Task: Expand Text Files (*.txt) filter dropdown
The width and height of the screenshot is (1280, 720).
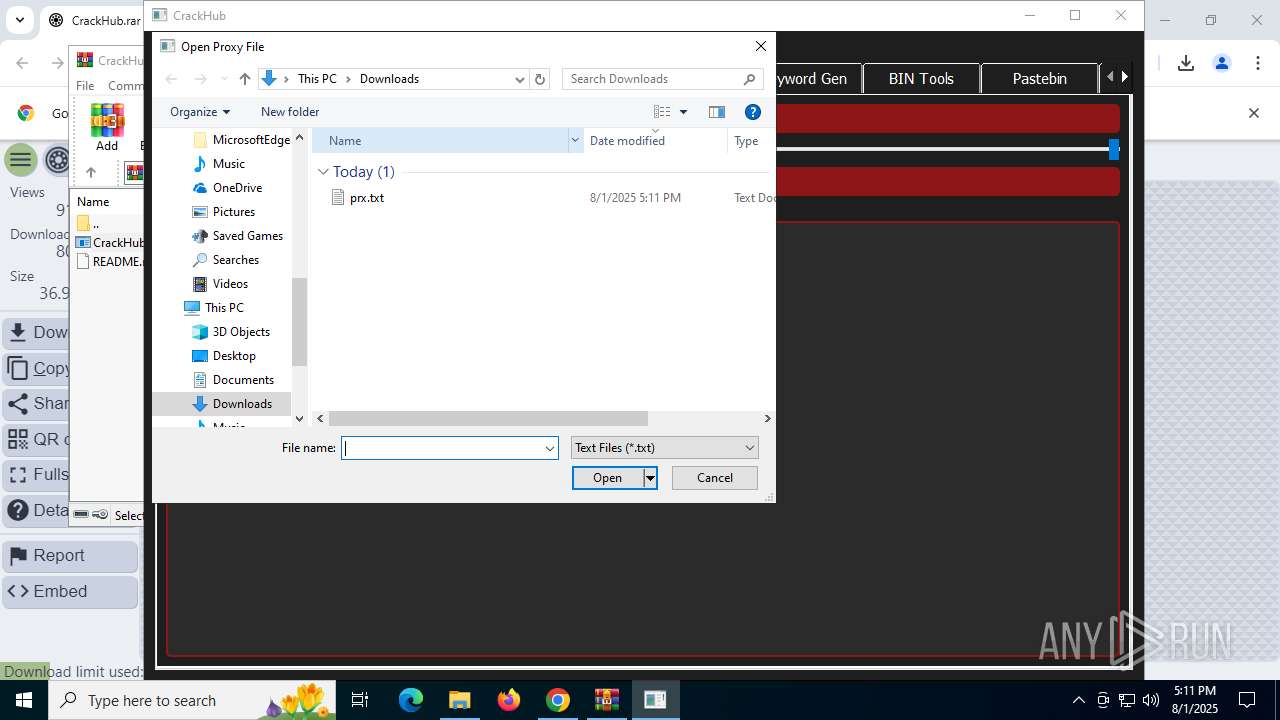Action: pyautogui.click(x=664, y=448)
